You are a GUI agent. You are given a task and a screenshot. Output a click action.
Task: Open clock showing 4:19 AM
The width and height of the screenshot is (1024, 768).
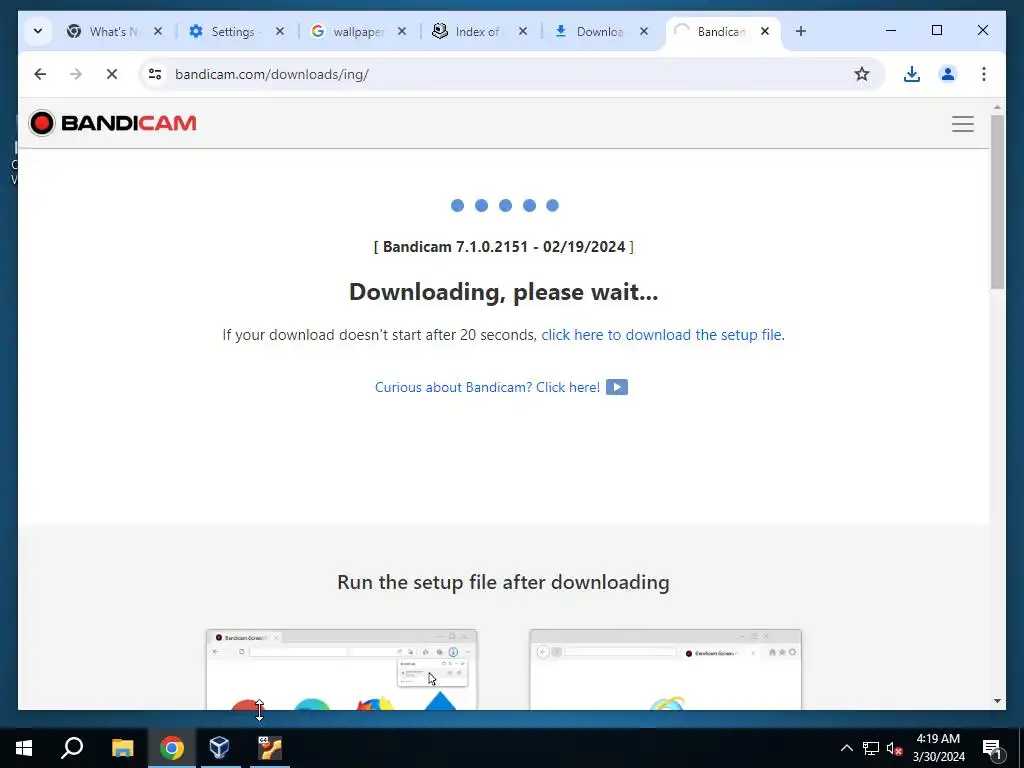[938, 748]
